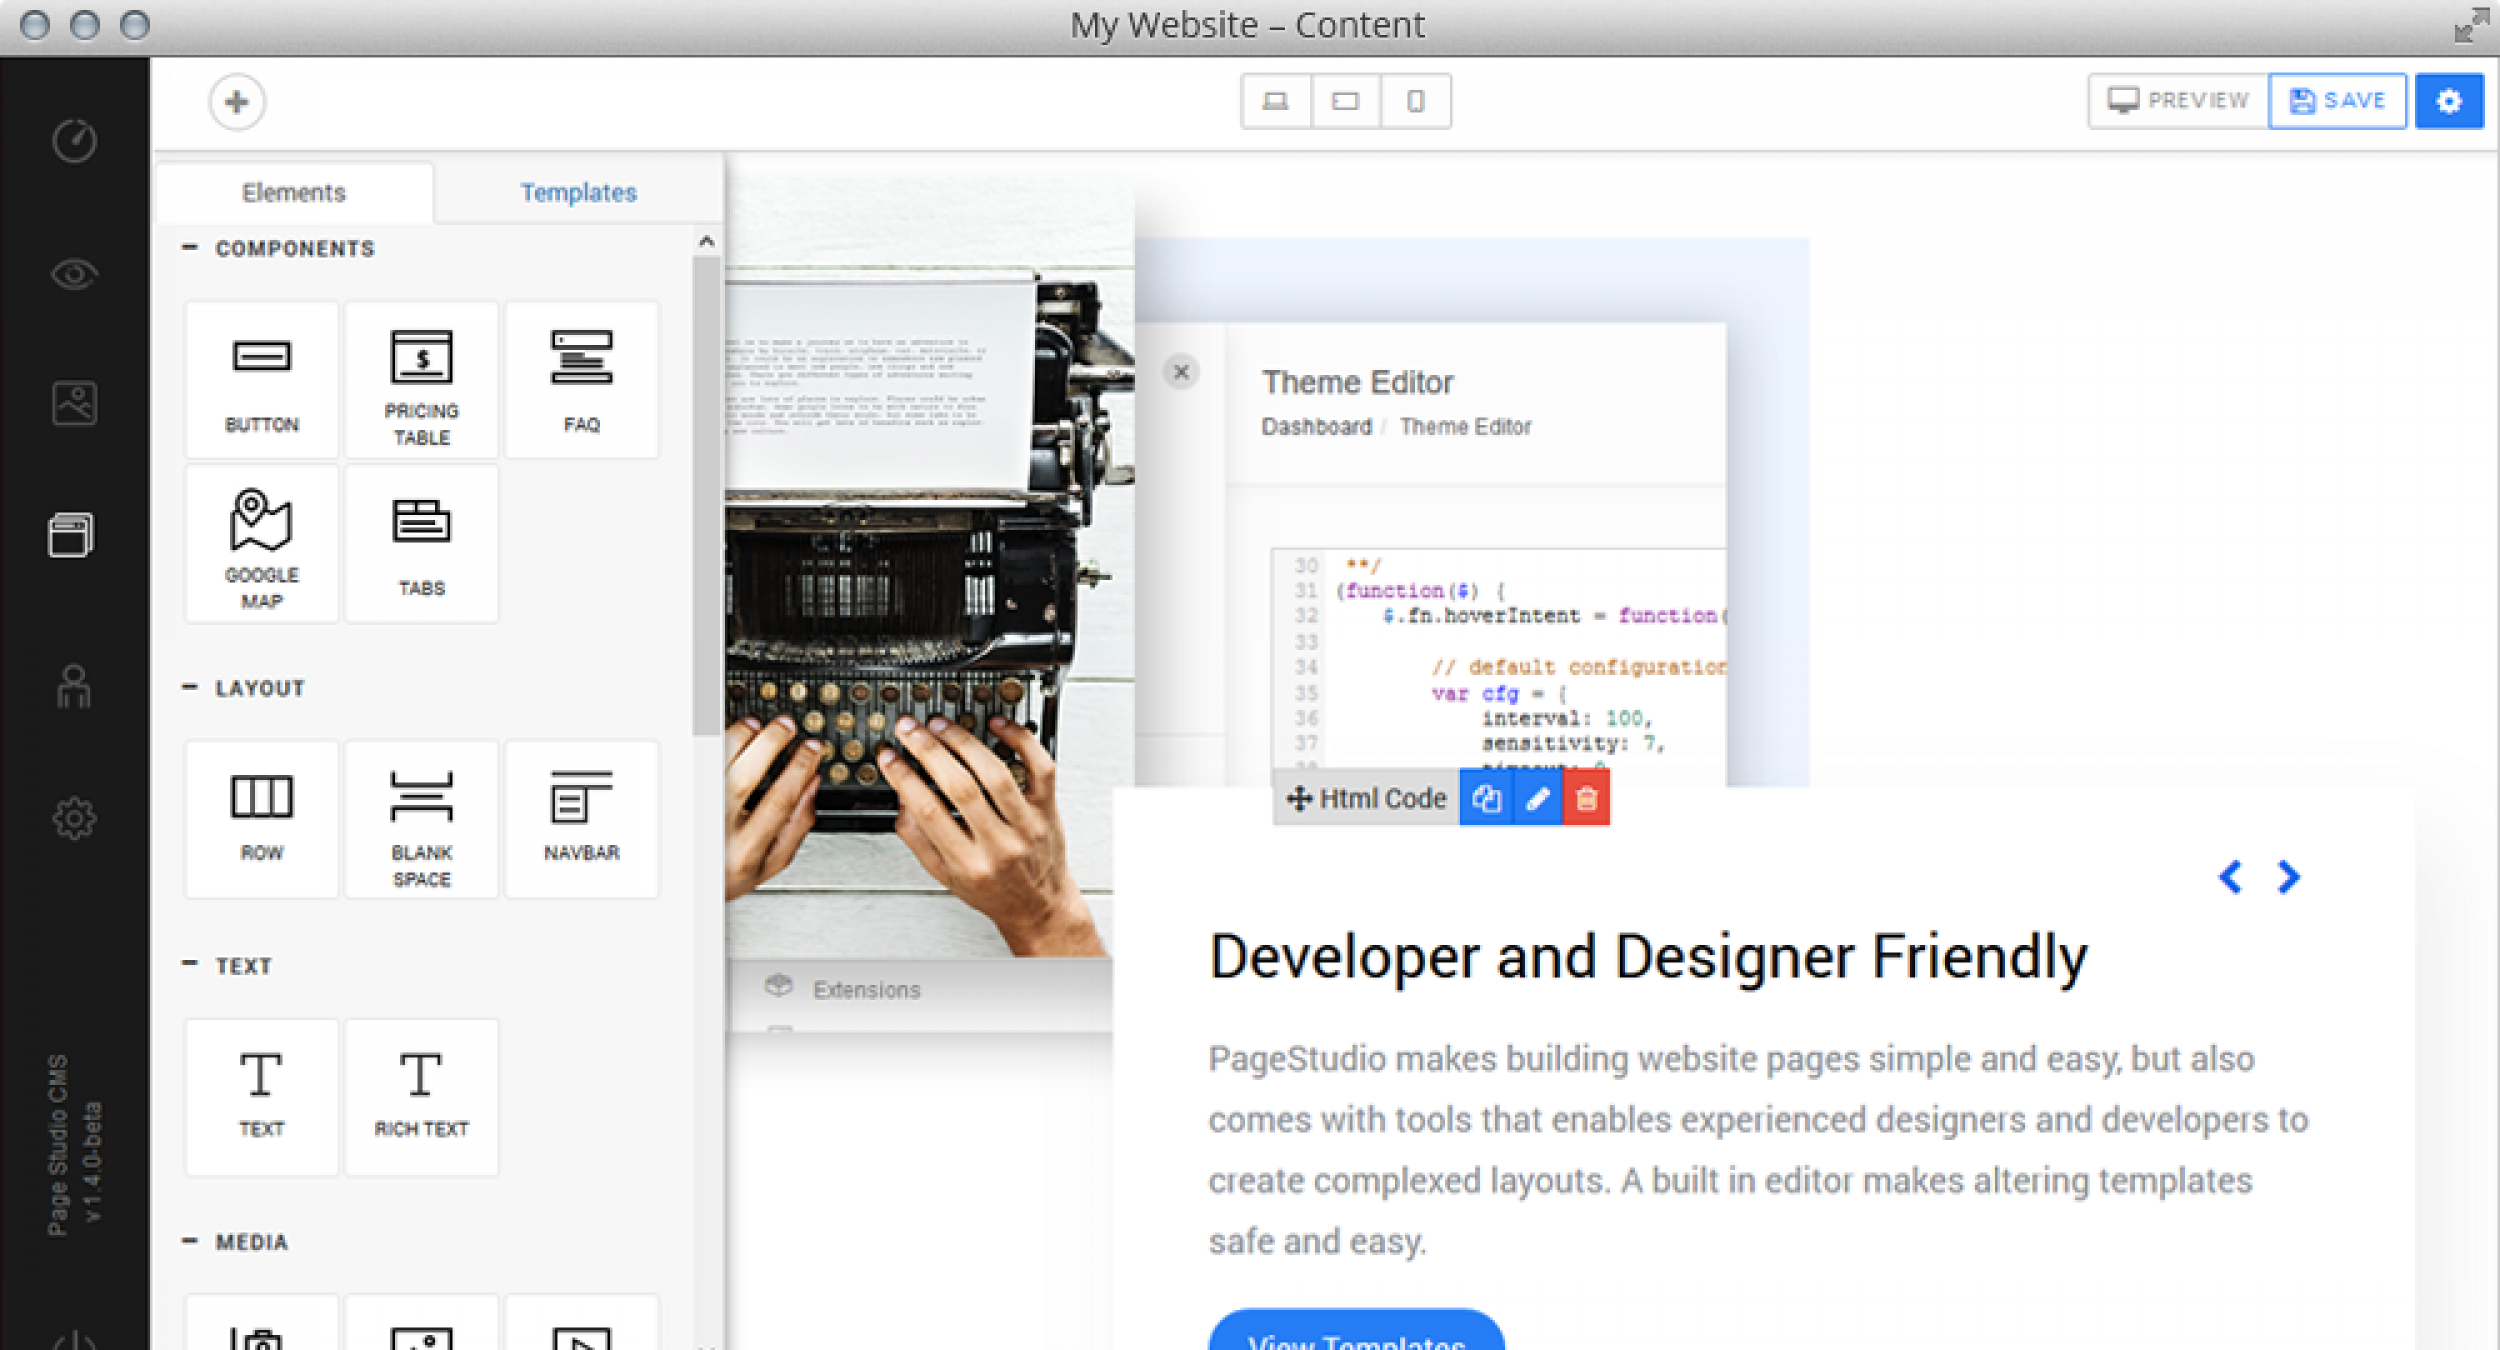Select the pages window icon in sidebar
The image size is (2500, 1350).
click(71, 535)
